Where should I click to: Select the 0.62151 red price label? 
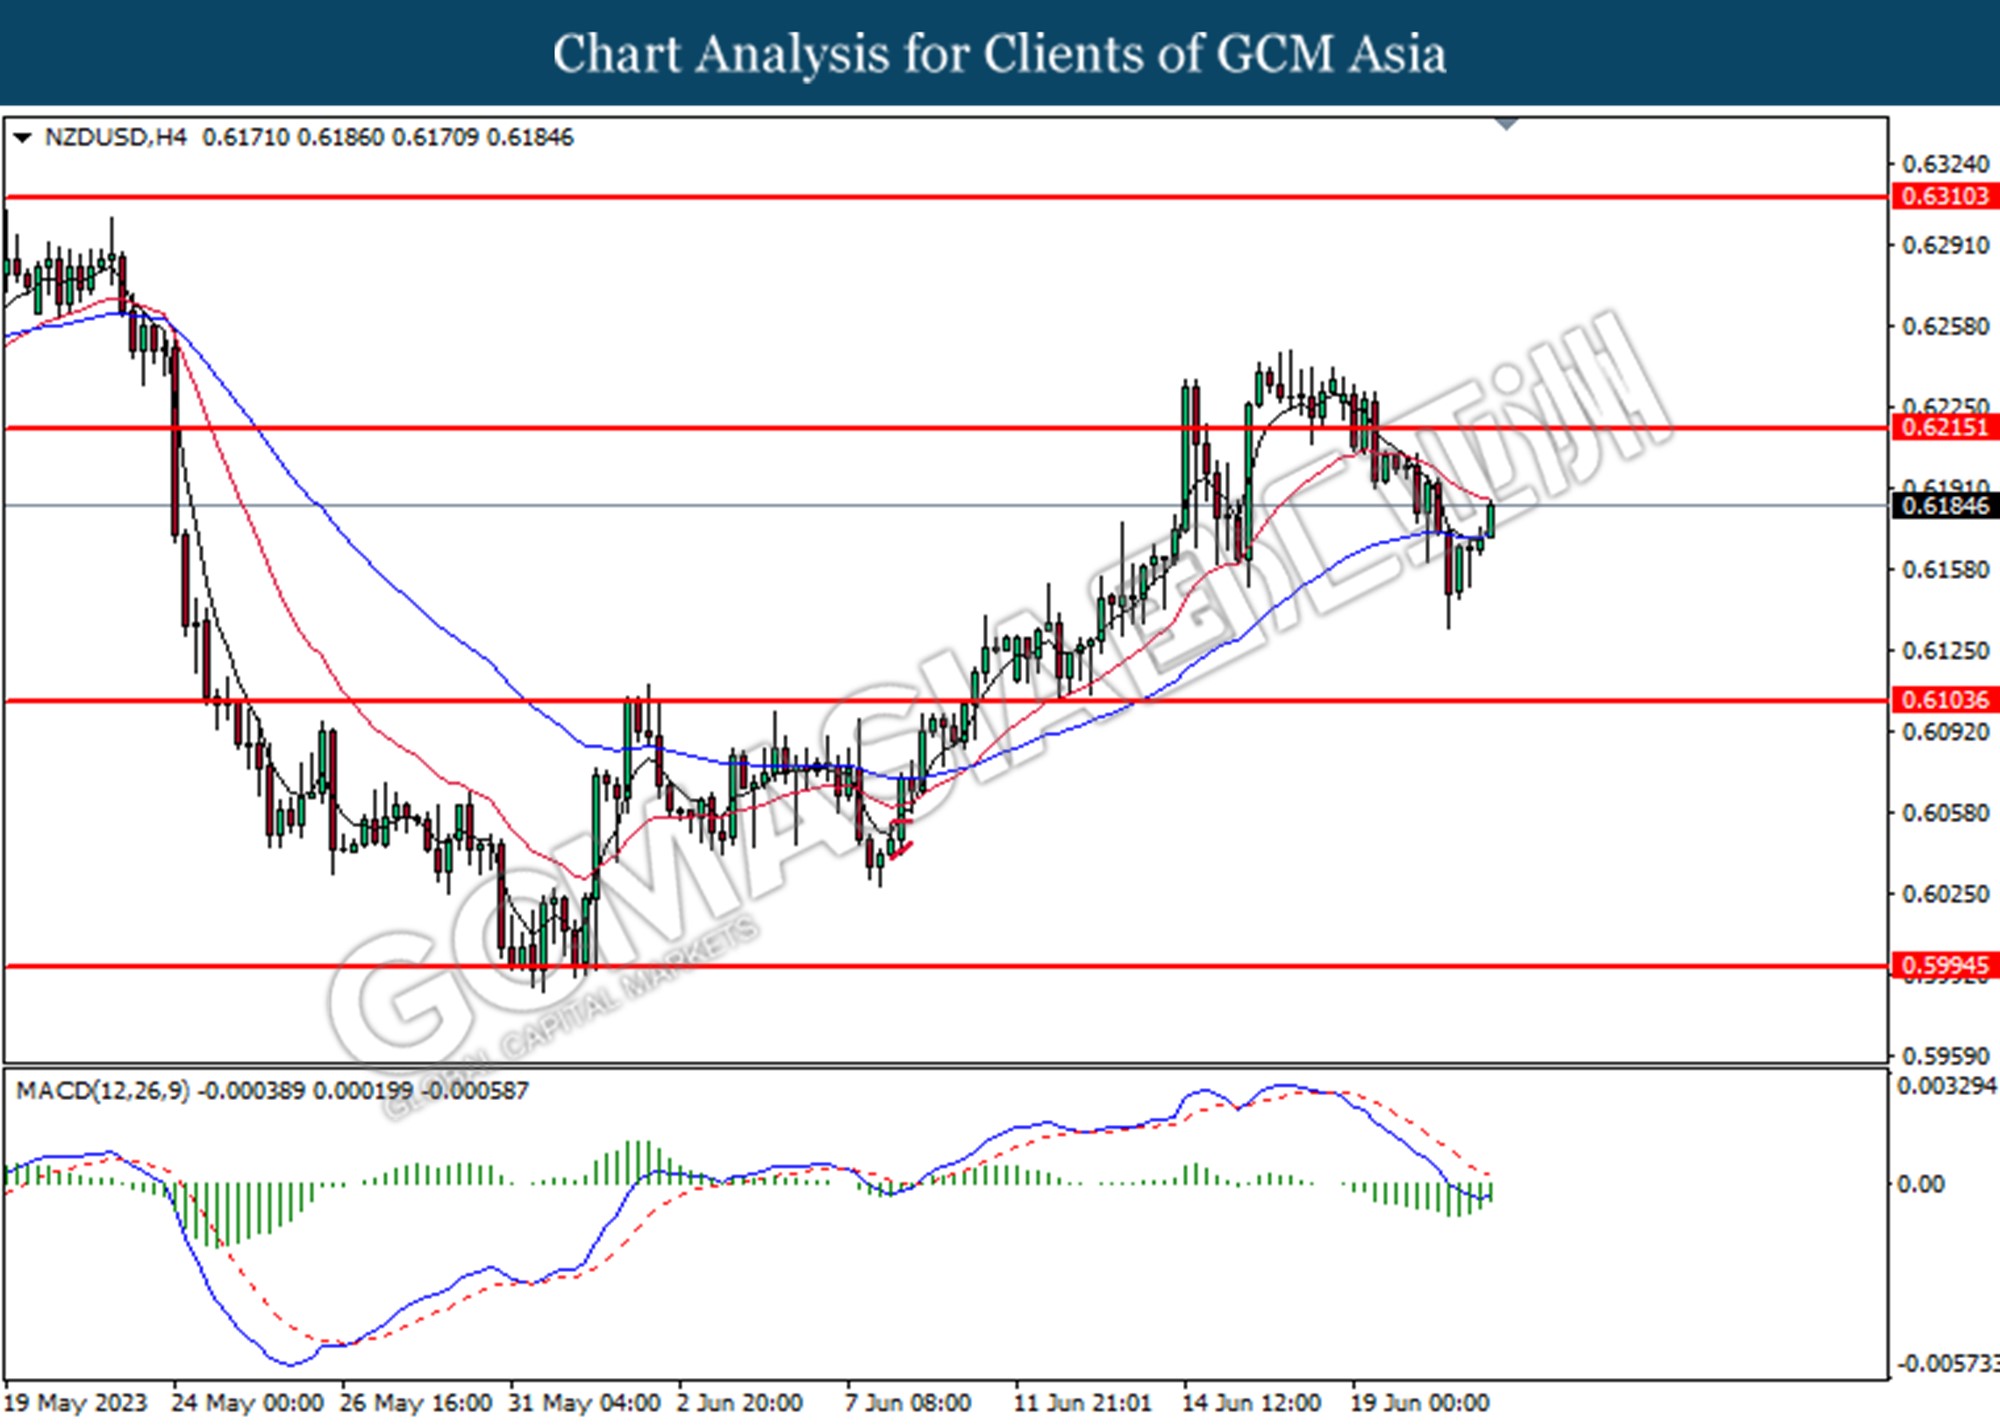[1945, 427]
